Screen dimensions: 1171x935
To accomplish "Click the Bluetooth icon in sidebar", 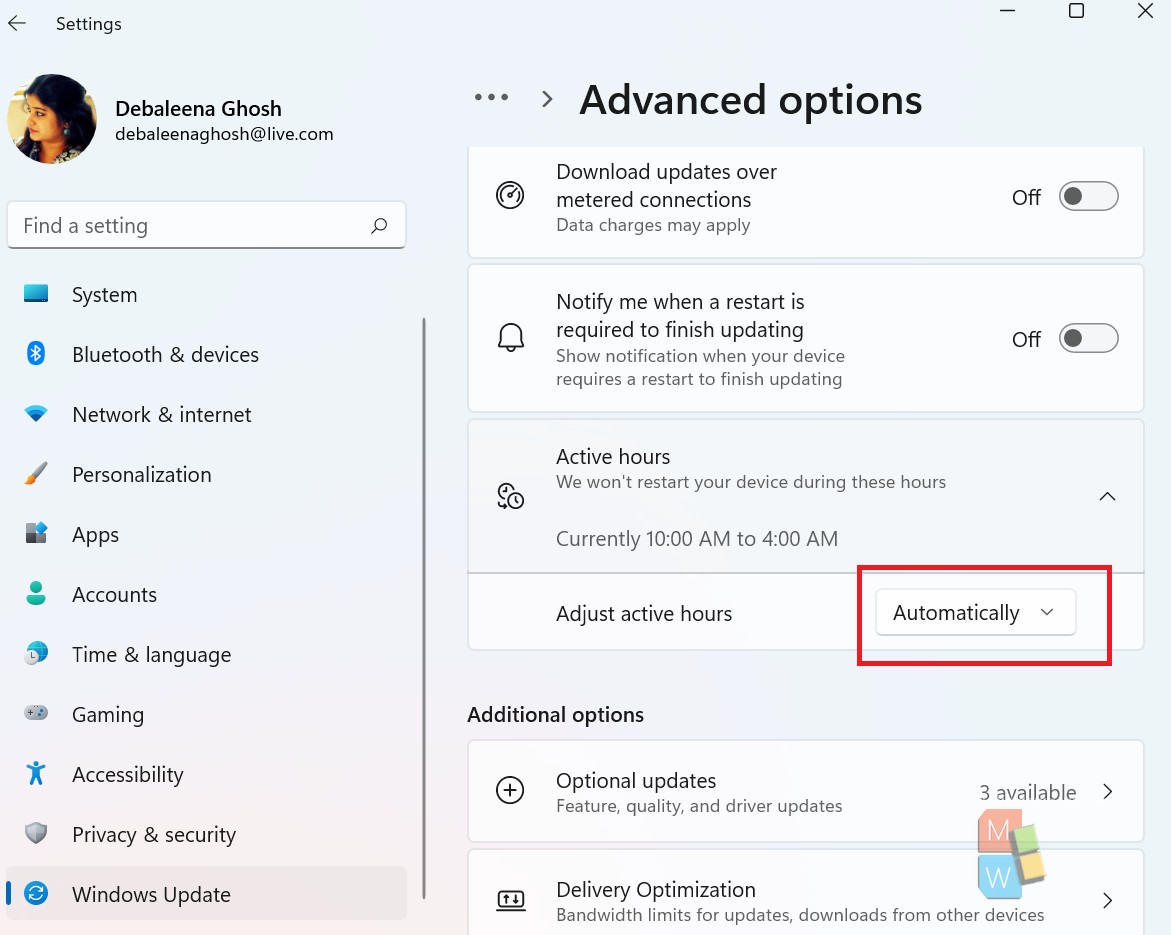I will [36, 353].
